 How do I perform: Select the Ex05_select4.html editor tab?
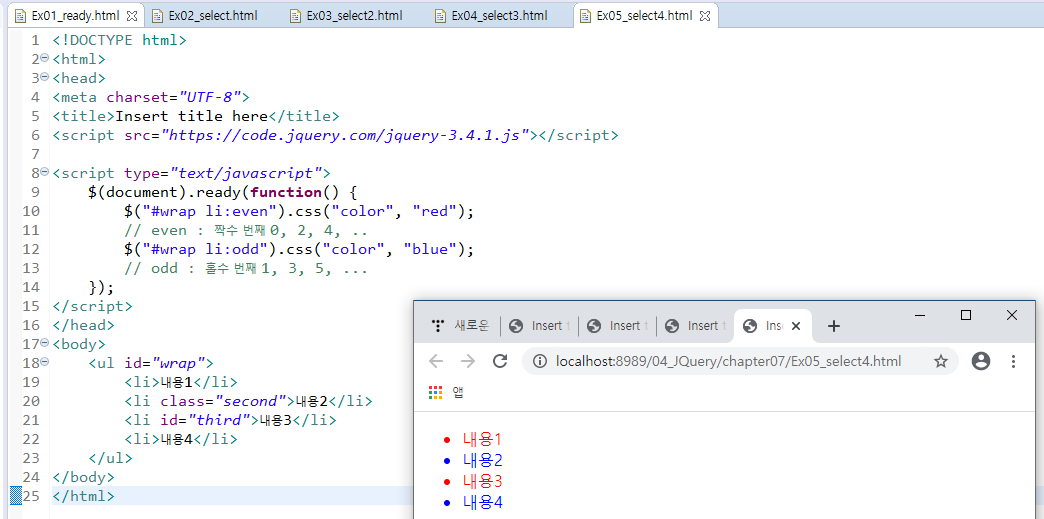point(645,15)
